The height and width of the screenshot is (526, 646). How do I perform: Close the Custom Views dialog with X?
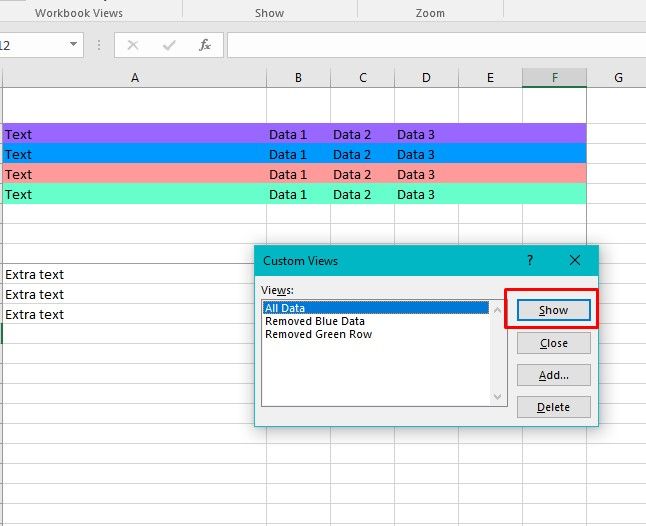point(575,260)
